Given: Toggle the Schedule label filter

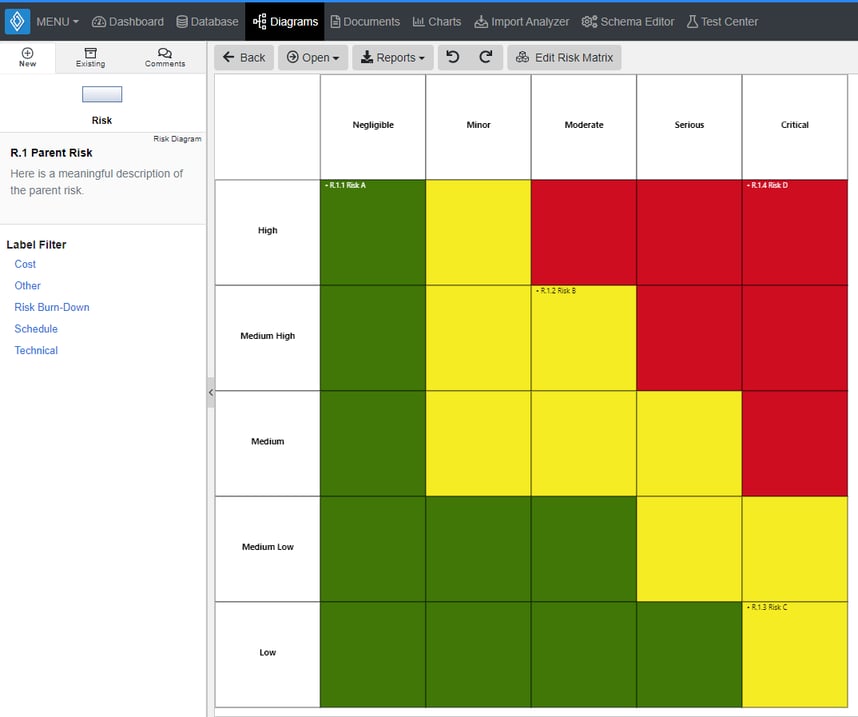Looking at the screenshot, I should pyautogui.click(x=36, y=328).
